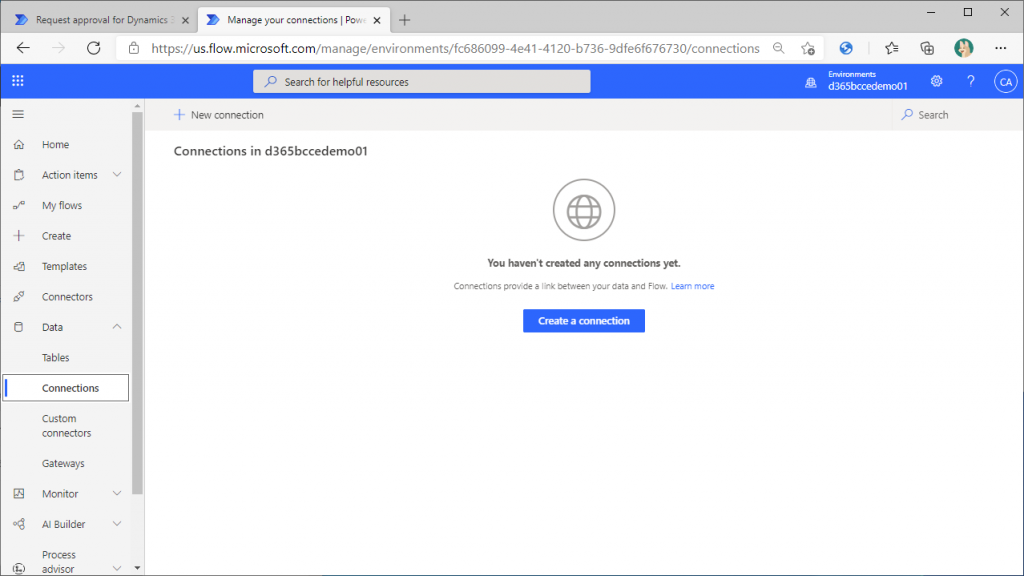
Task: Open the Help question mark icon
Action: [x=970, y=81]
